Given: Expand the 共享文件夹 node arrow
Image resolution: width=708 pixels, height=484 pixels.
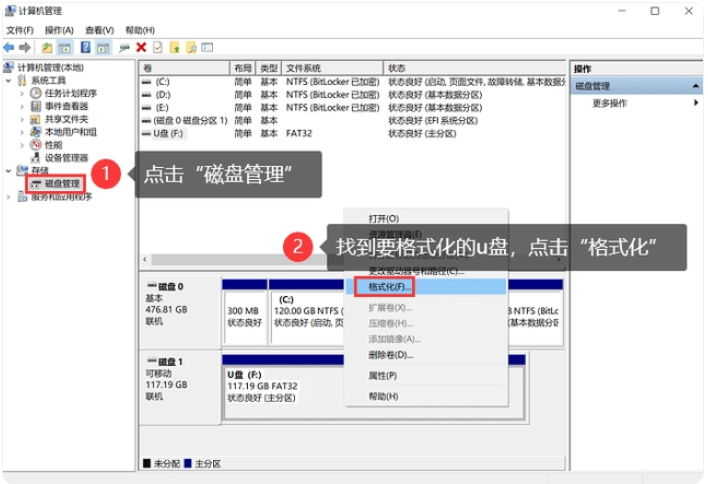Looking at the screenshot, I should click(22, 119).
